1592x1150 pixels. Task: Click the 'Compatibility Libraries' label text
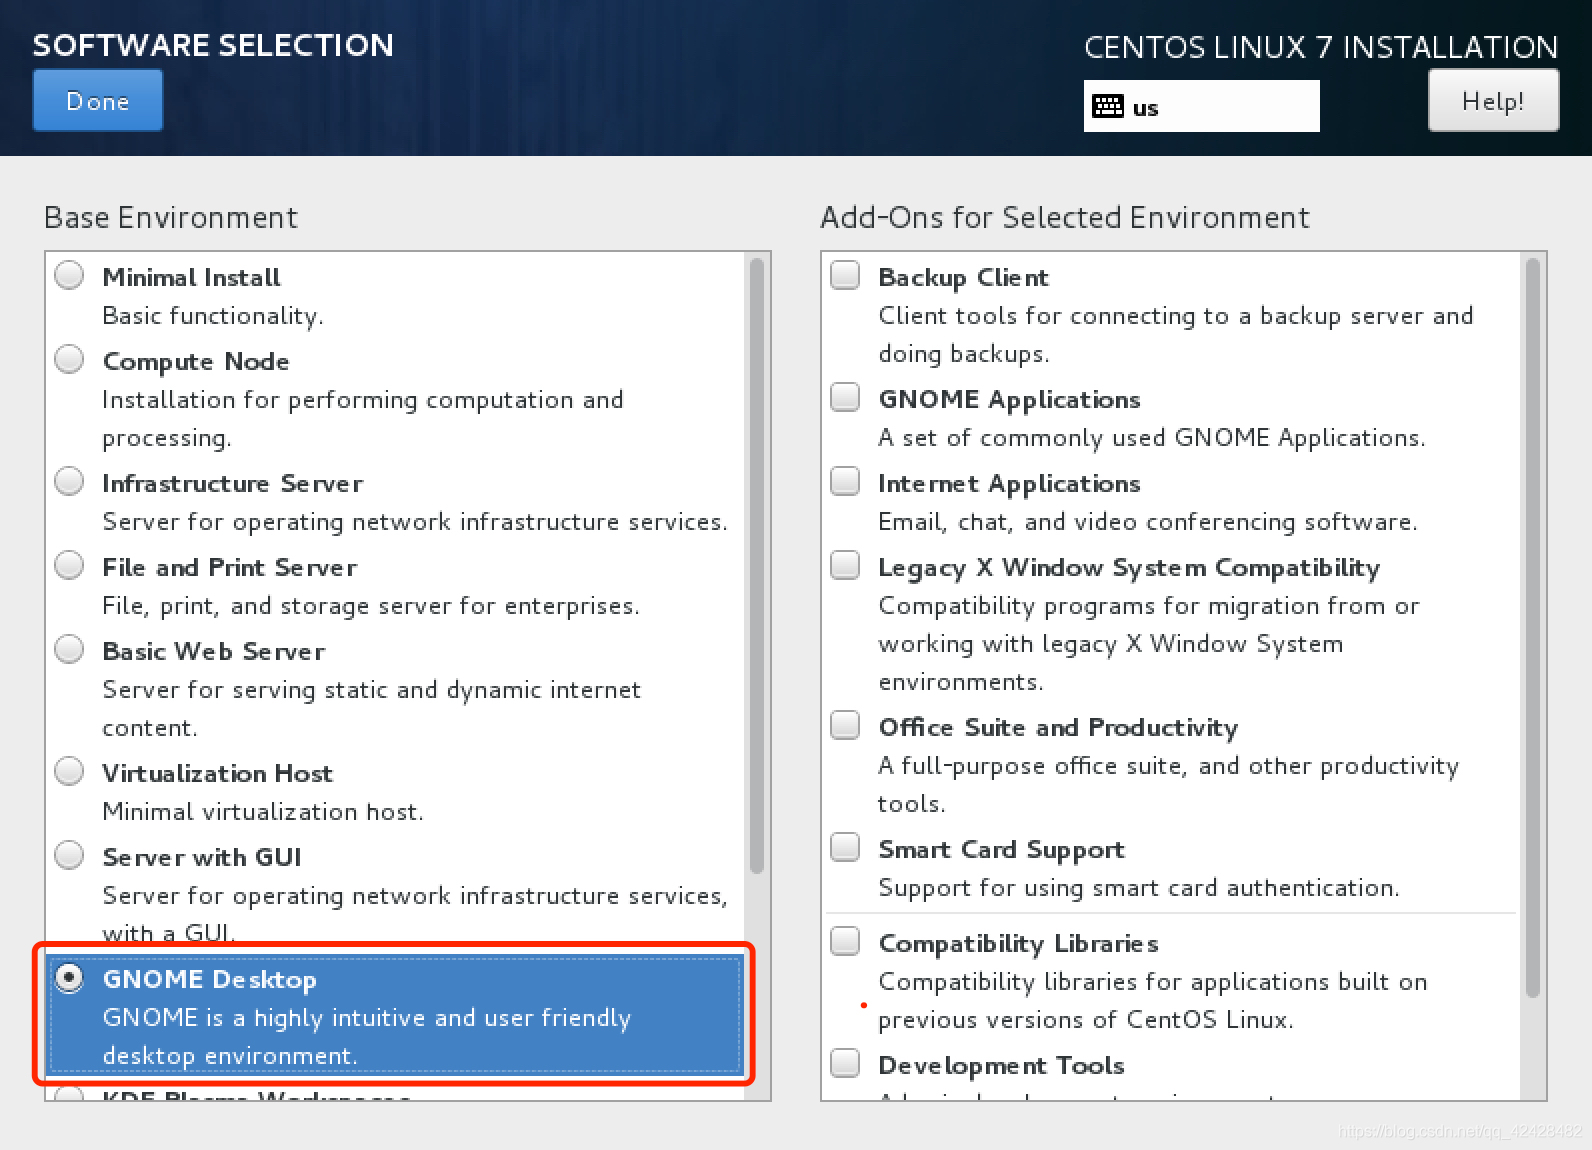point(1019,943)
